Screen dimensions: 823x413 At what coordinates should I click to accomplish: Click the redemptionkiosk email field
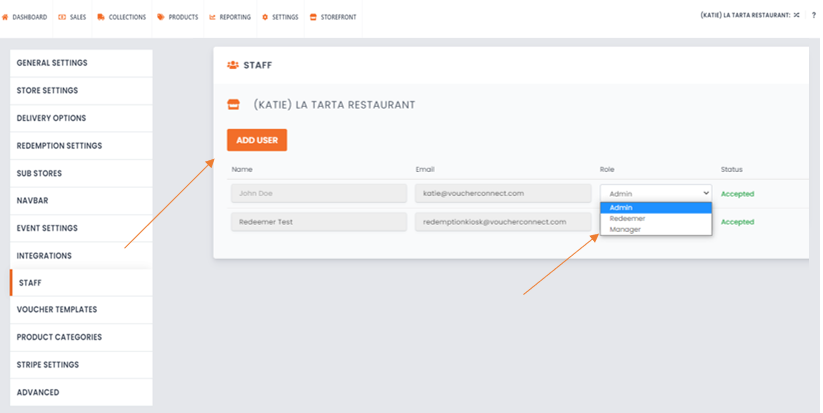[502, 221]
